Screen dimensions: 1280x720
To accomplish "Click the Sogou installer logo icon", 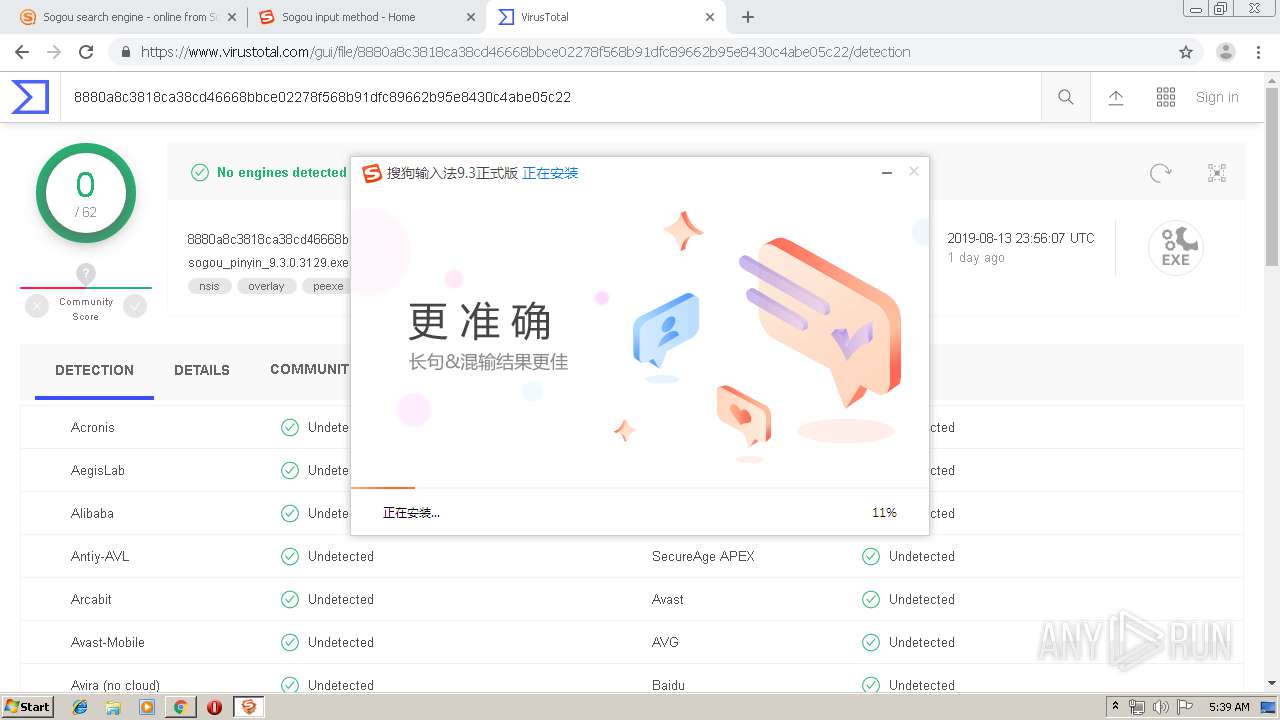I will pos(372,173).
